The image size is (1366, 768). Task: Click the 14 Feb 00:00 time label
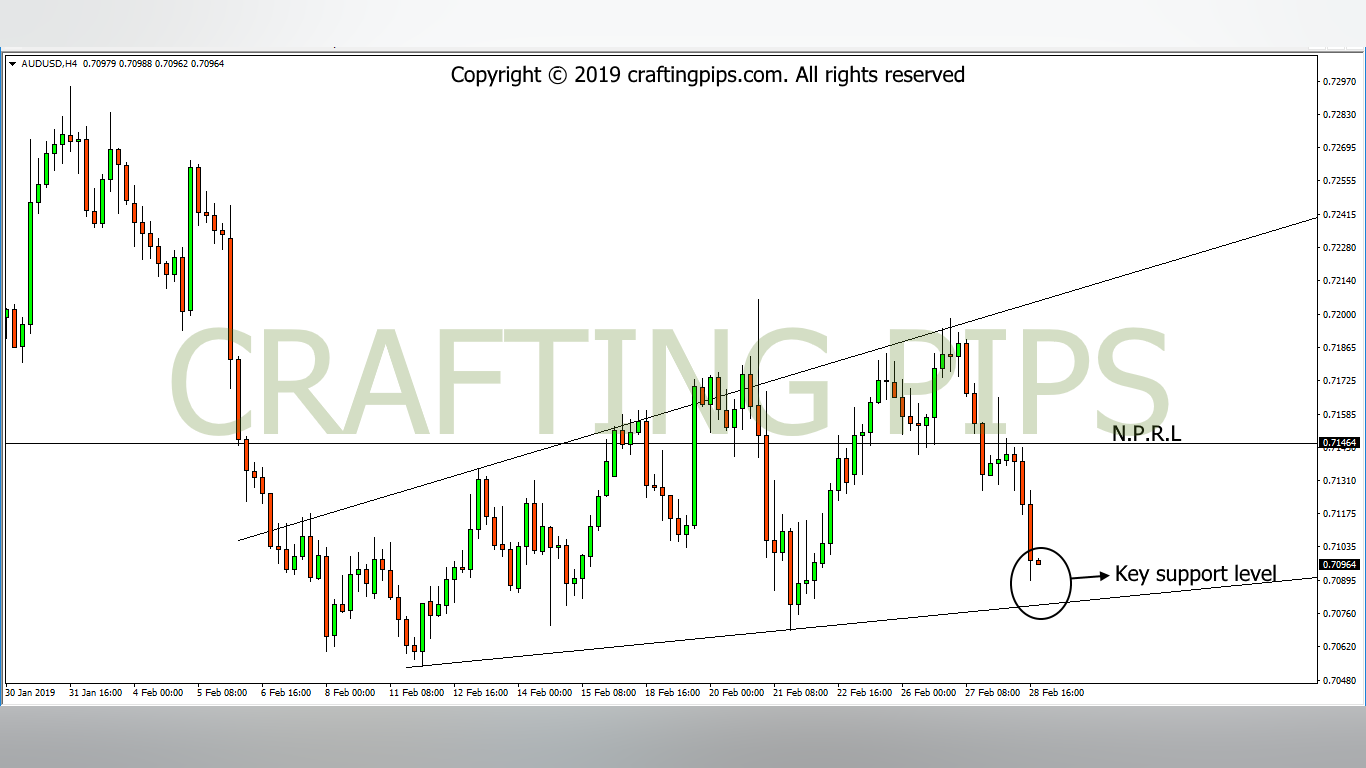click(544, 692)
